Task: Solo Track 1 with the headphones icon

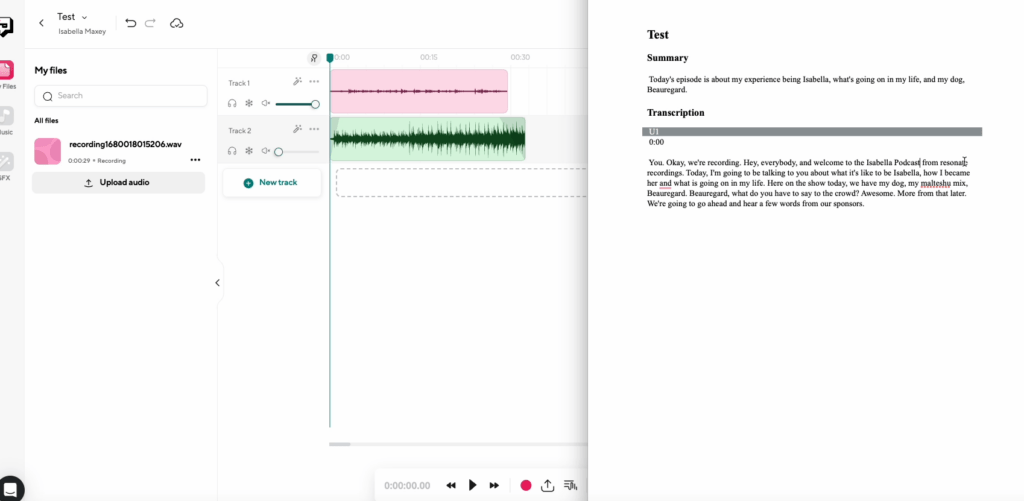Action: [232, 103]
